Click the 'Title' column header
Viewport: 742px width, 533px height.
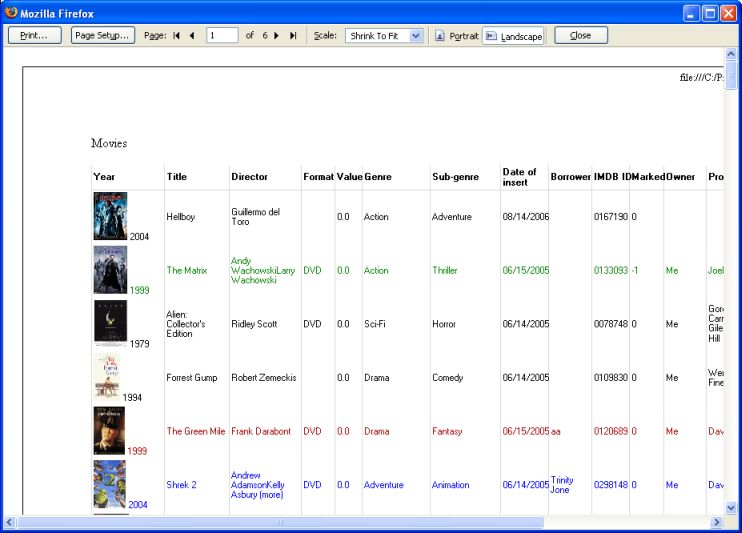coord(177,177)
